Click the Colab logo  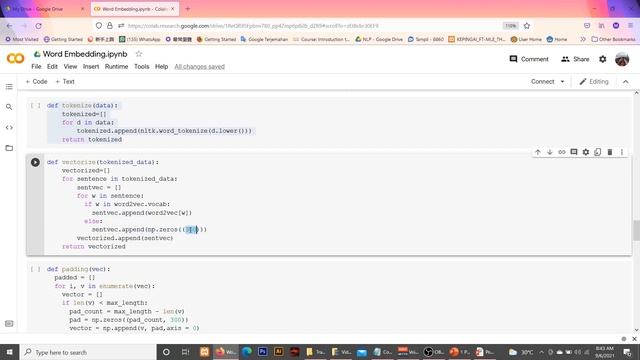16,59
